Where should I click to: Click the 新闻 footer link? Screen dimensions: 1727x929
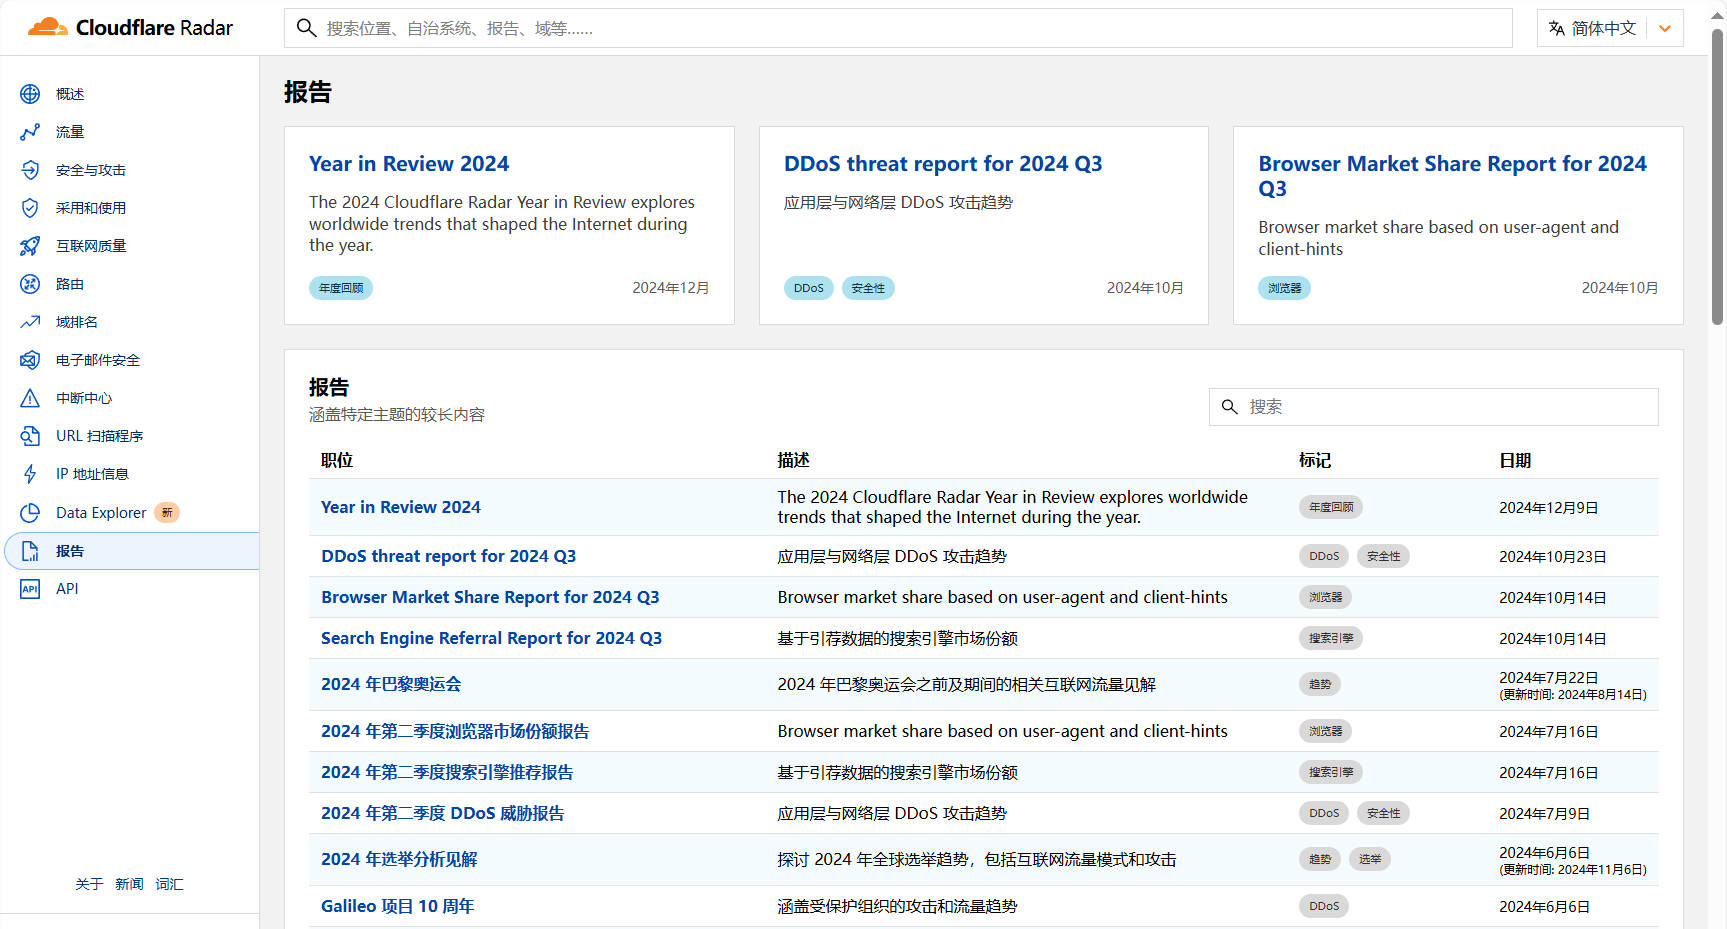coord(129,884)
